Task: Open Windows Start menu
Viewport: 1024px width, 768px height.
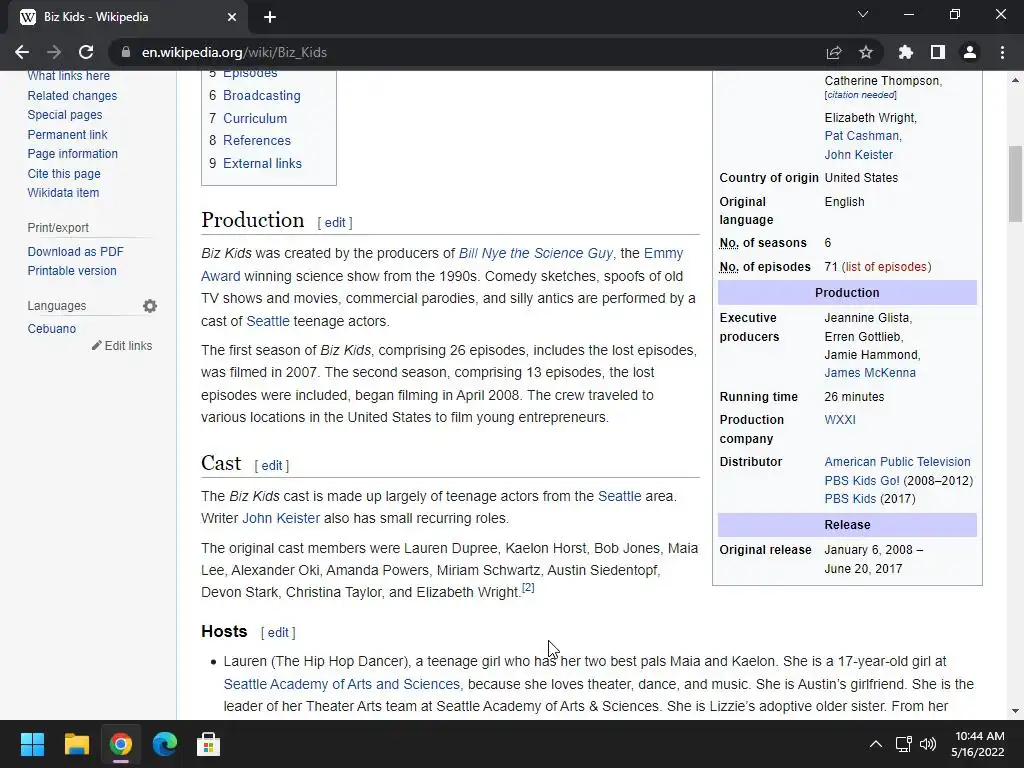Action: [x=32, y=744]
